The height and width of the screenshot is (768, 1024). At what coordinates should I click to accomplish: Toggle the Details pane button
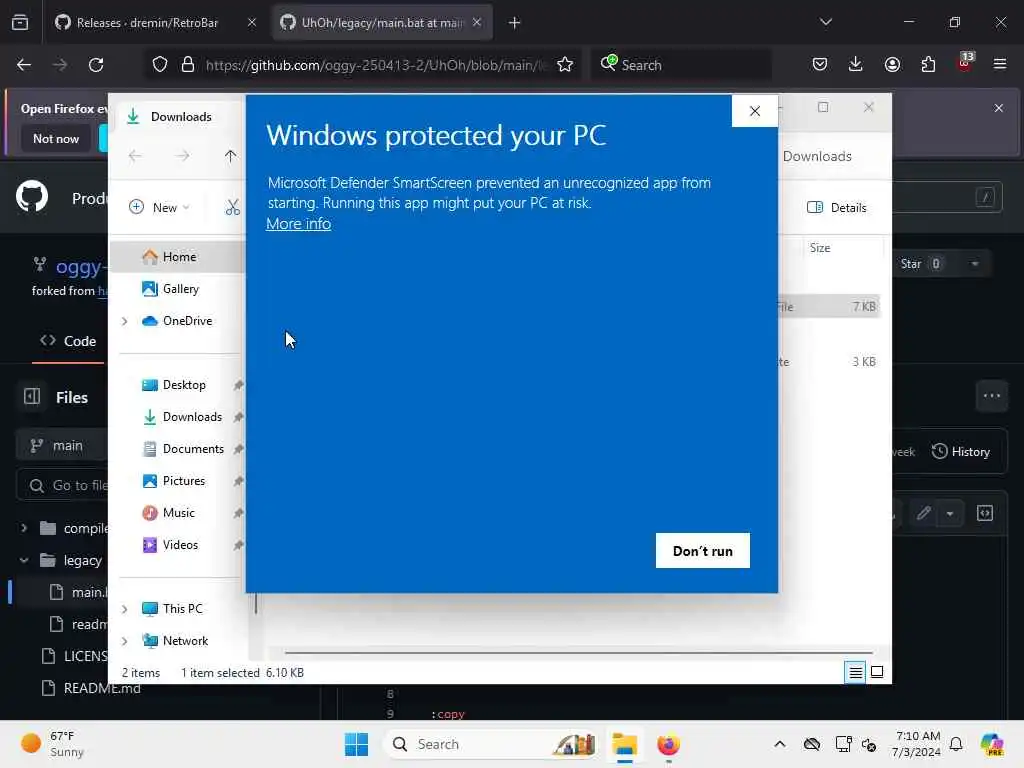point(837,208)
